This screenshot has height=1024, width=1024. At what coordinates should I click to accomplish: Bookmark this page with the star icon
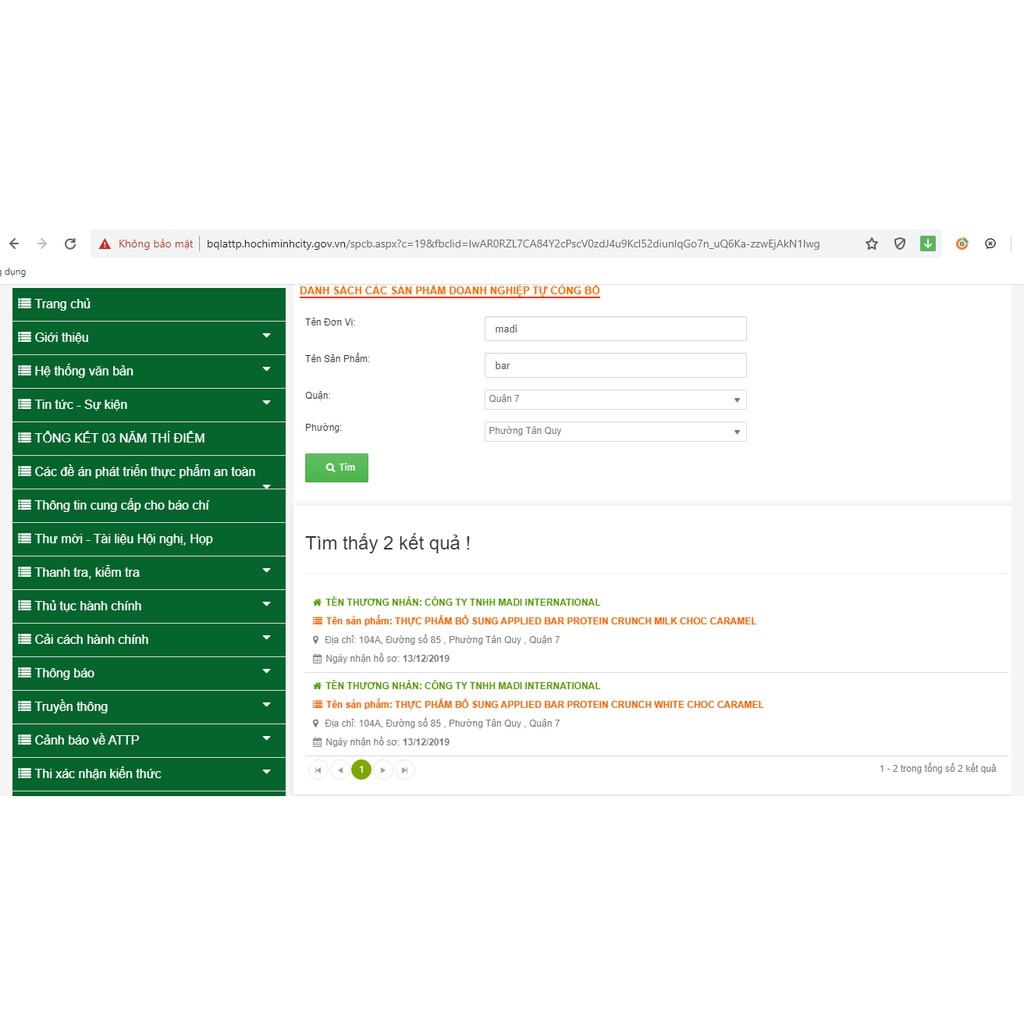[871, 244]
